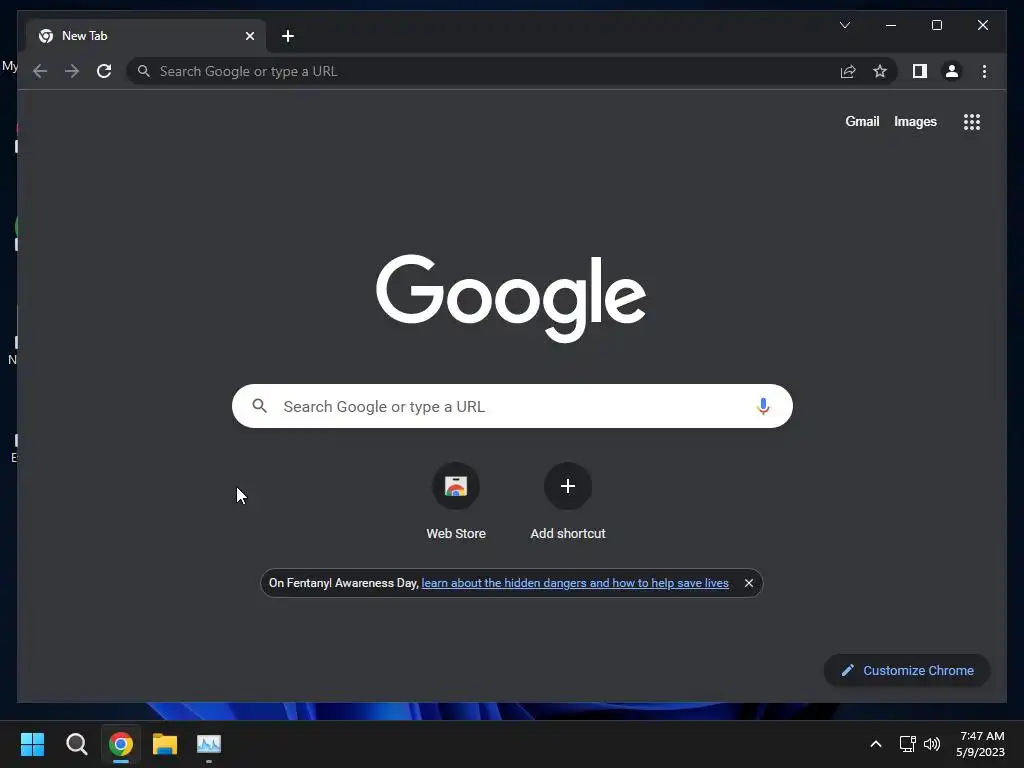Open the Gmail link

pos(862,121)
